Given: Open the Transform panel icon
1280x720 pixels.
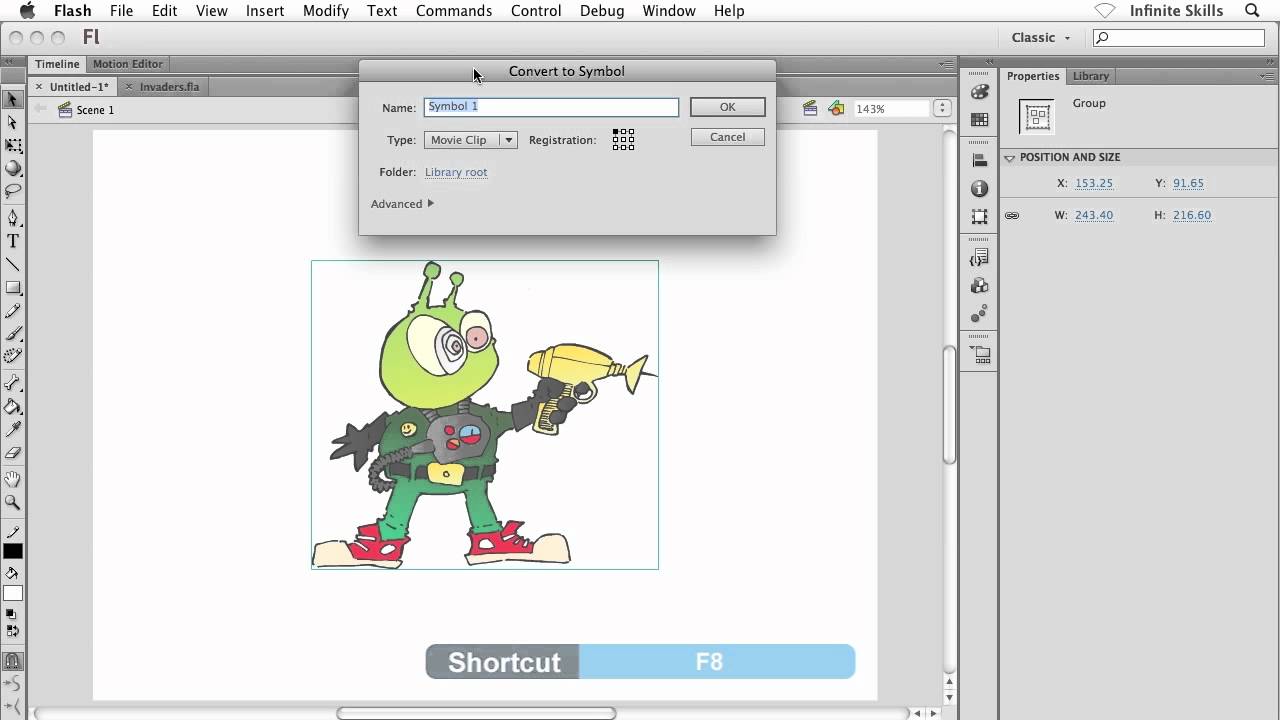Looking at the screenshot, I should point(980,216).
